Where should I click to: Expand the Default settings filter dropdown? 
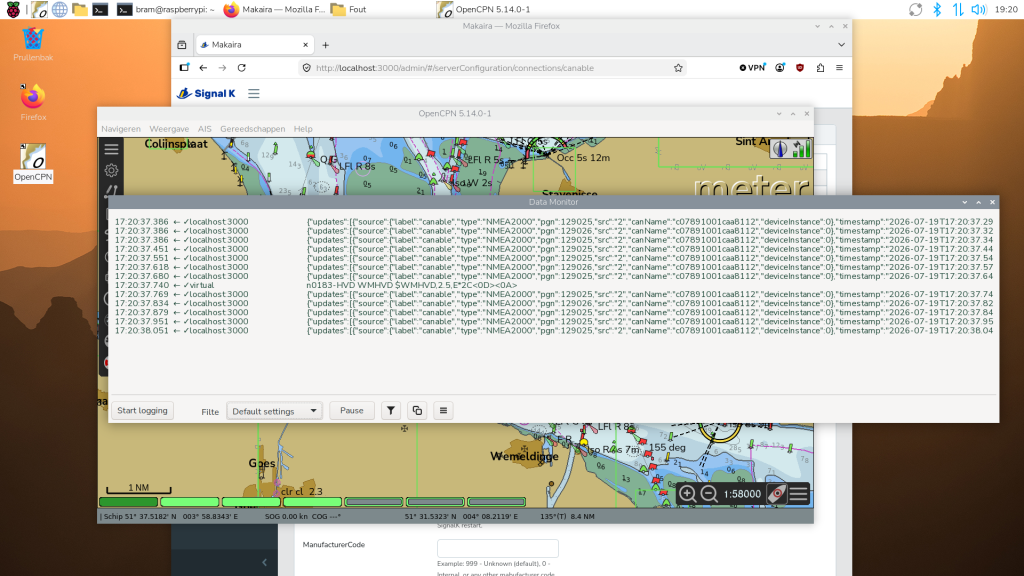[x=274, y=411]
